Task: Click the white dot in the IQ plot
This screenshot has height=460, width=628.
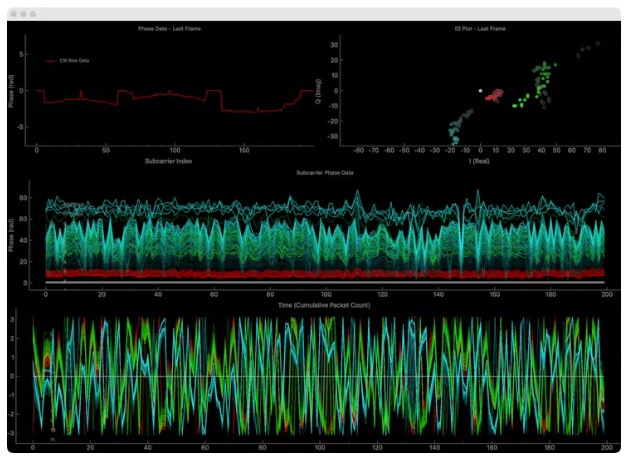Action: pos(480,90)
